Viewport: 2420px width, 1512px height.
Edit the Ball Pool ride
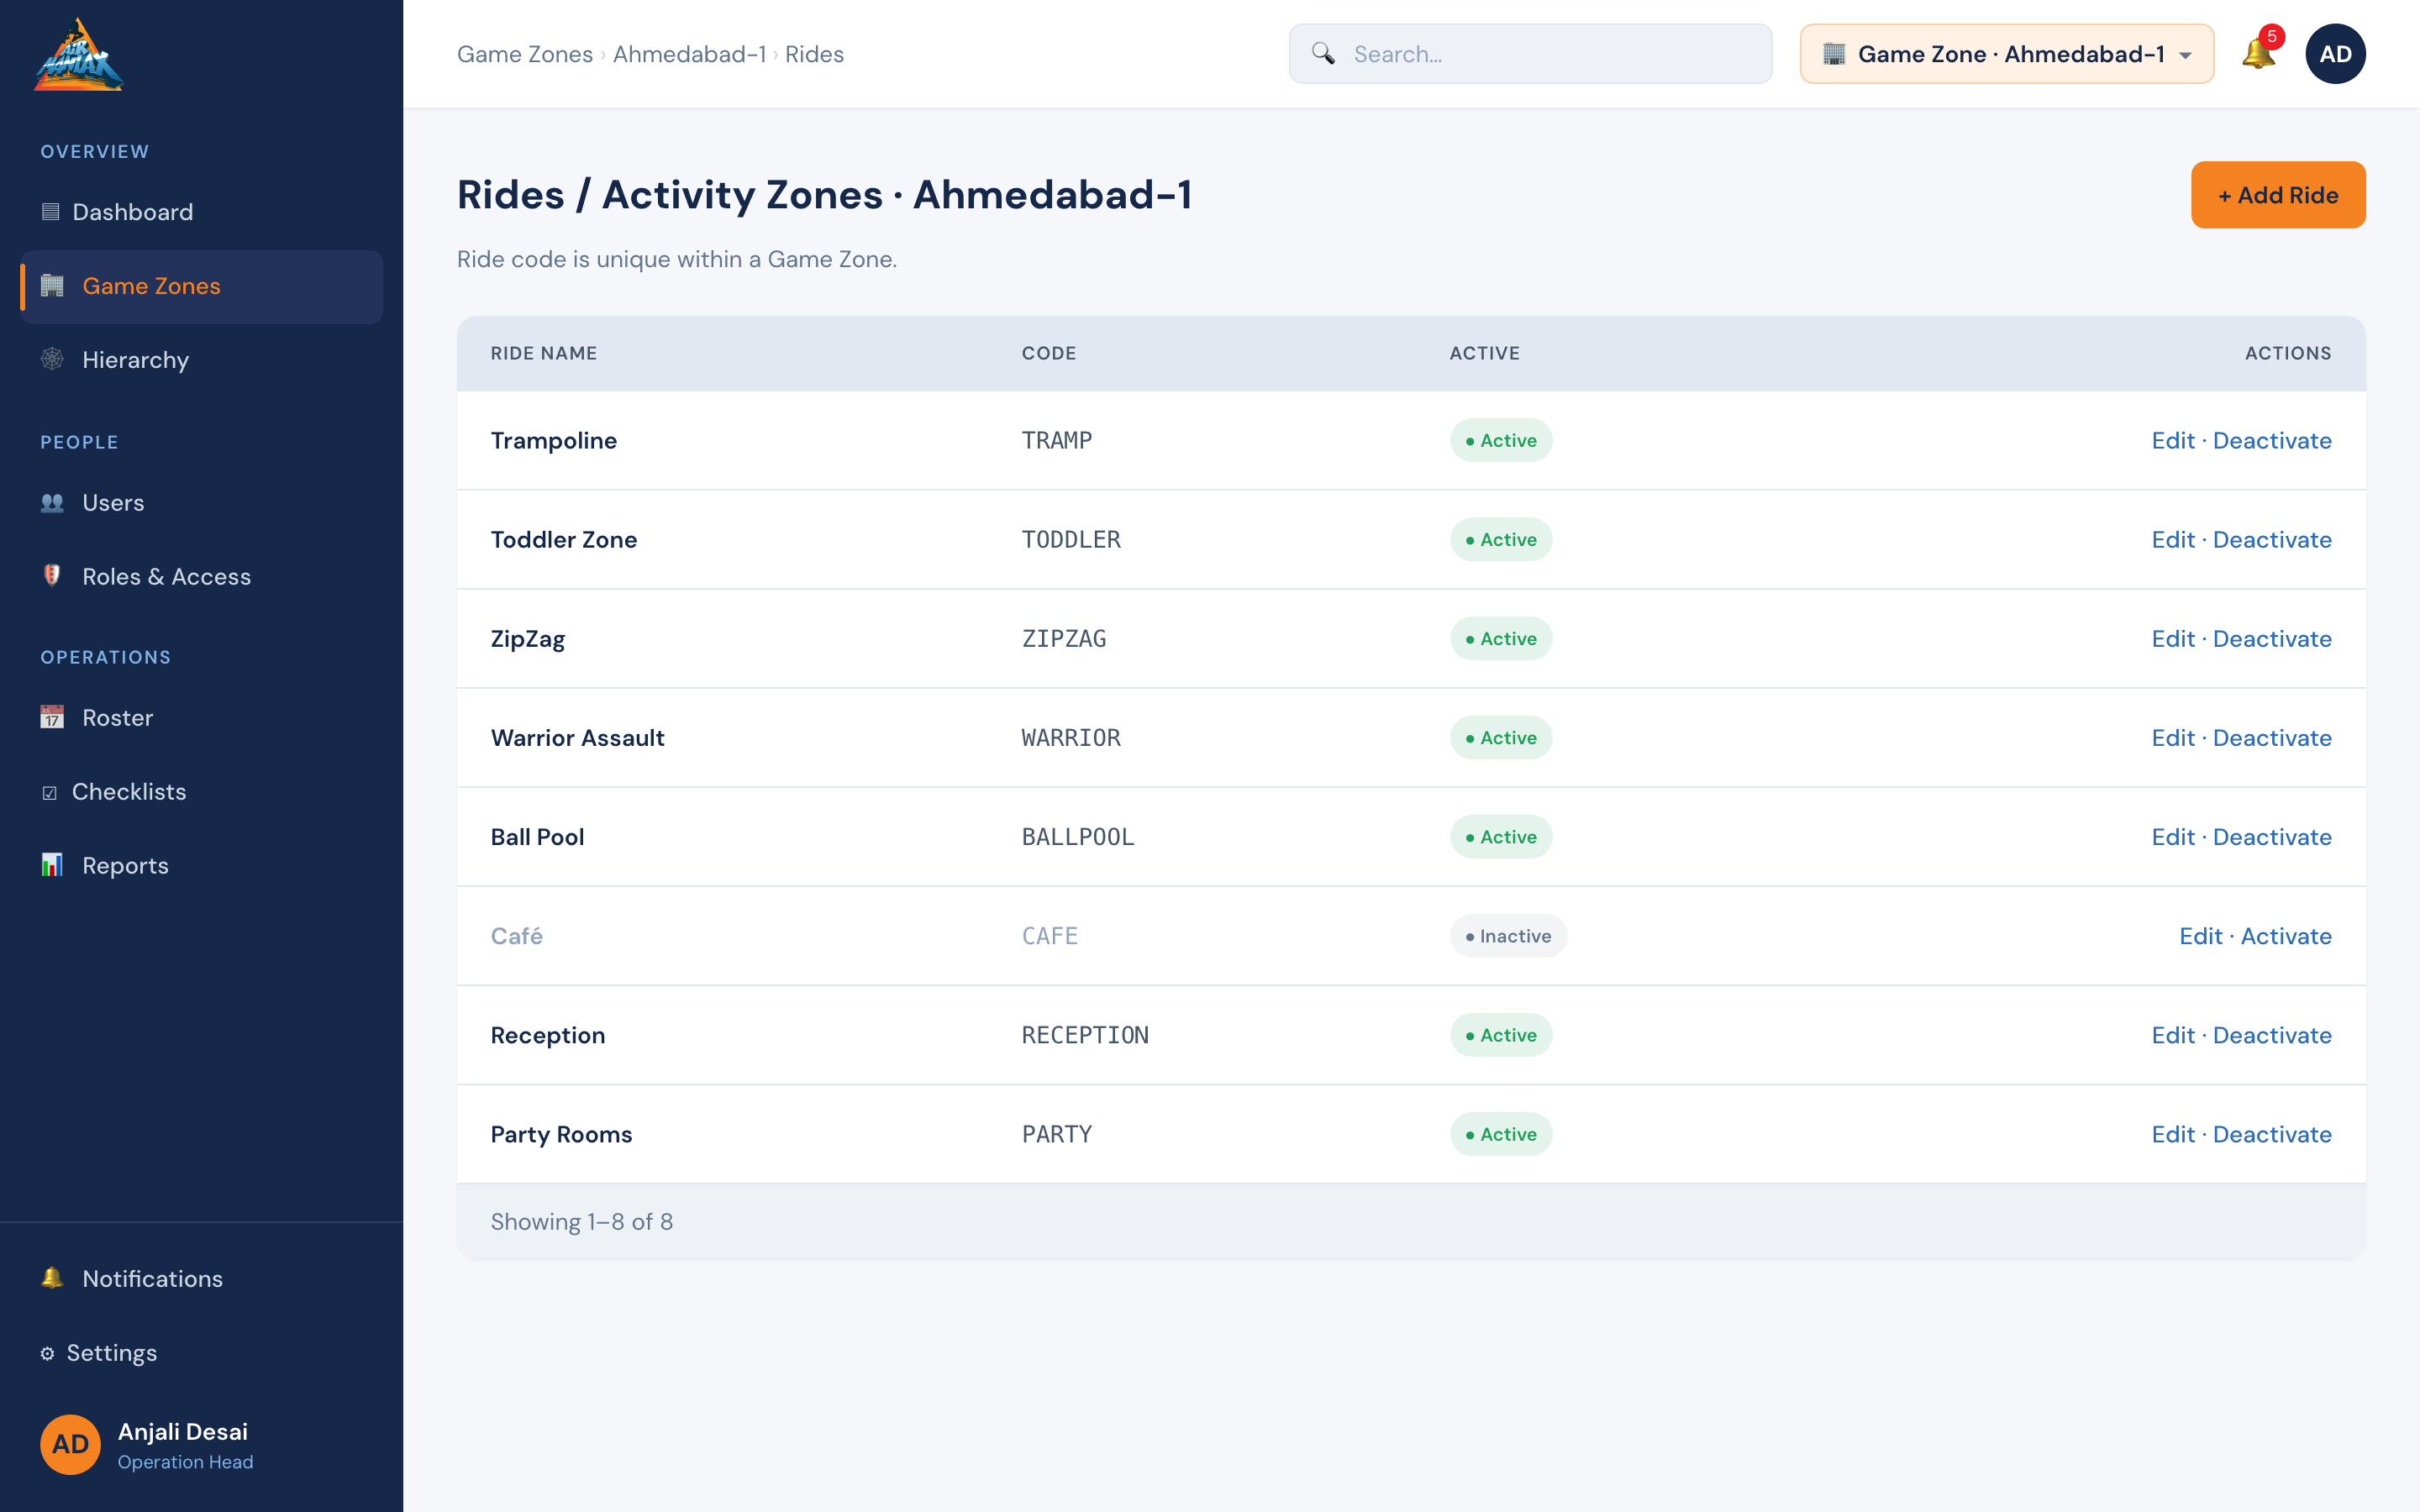2173,836
